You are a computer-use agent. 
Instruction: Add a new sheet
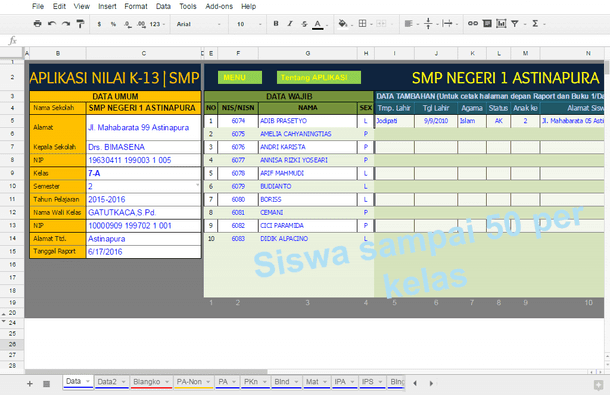[x=30, y=384]
